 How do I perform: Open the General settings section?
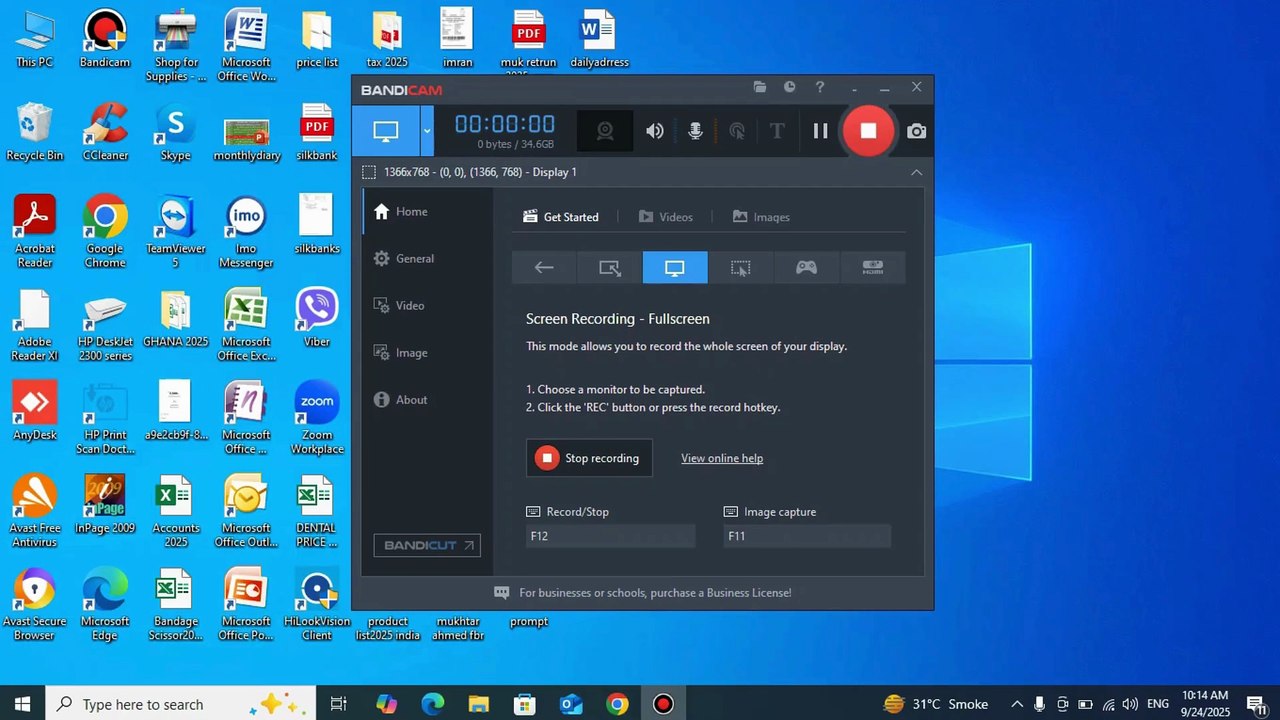tap(428, 259)
